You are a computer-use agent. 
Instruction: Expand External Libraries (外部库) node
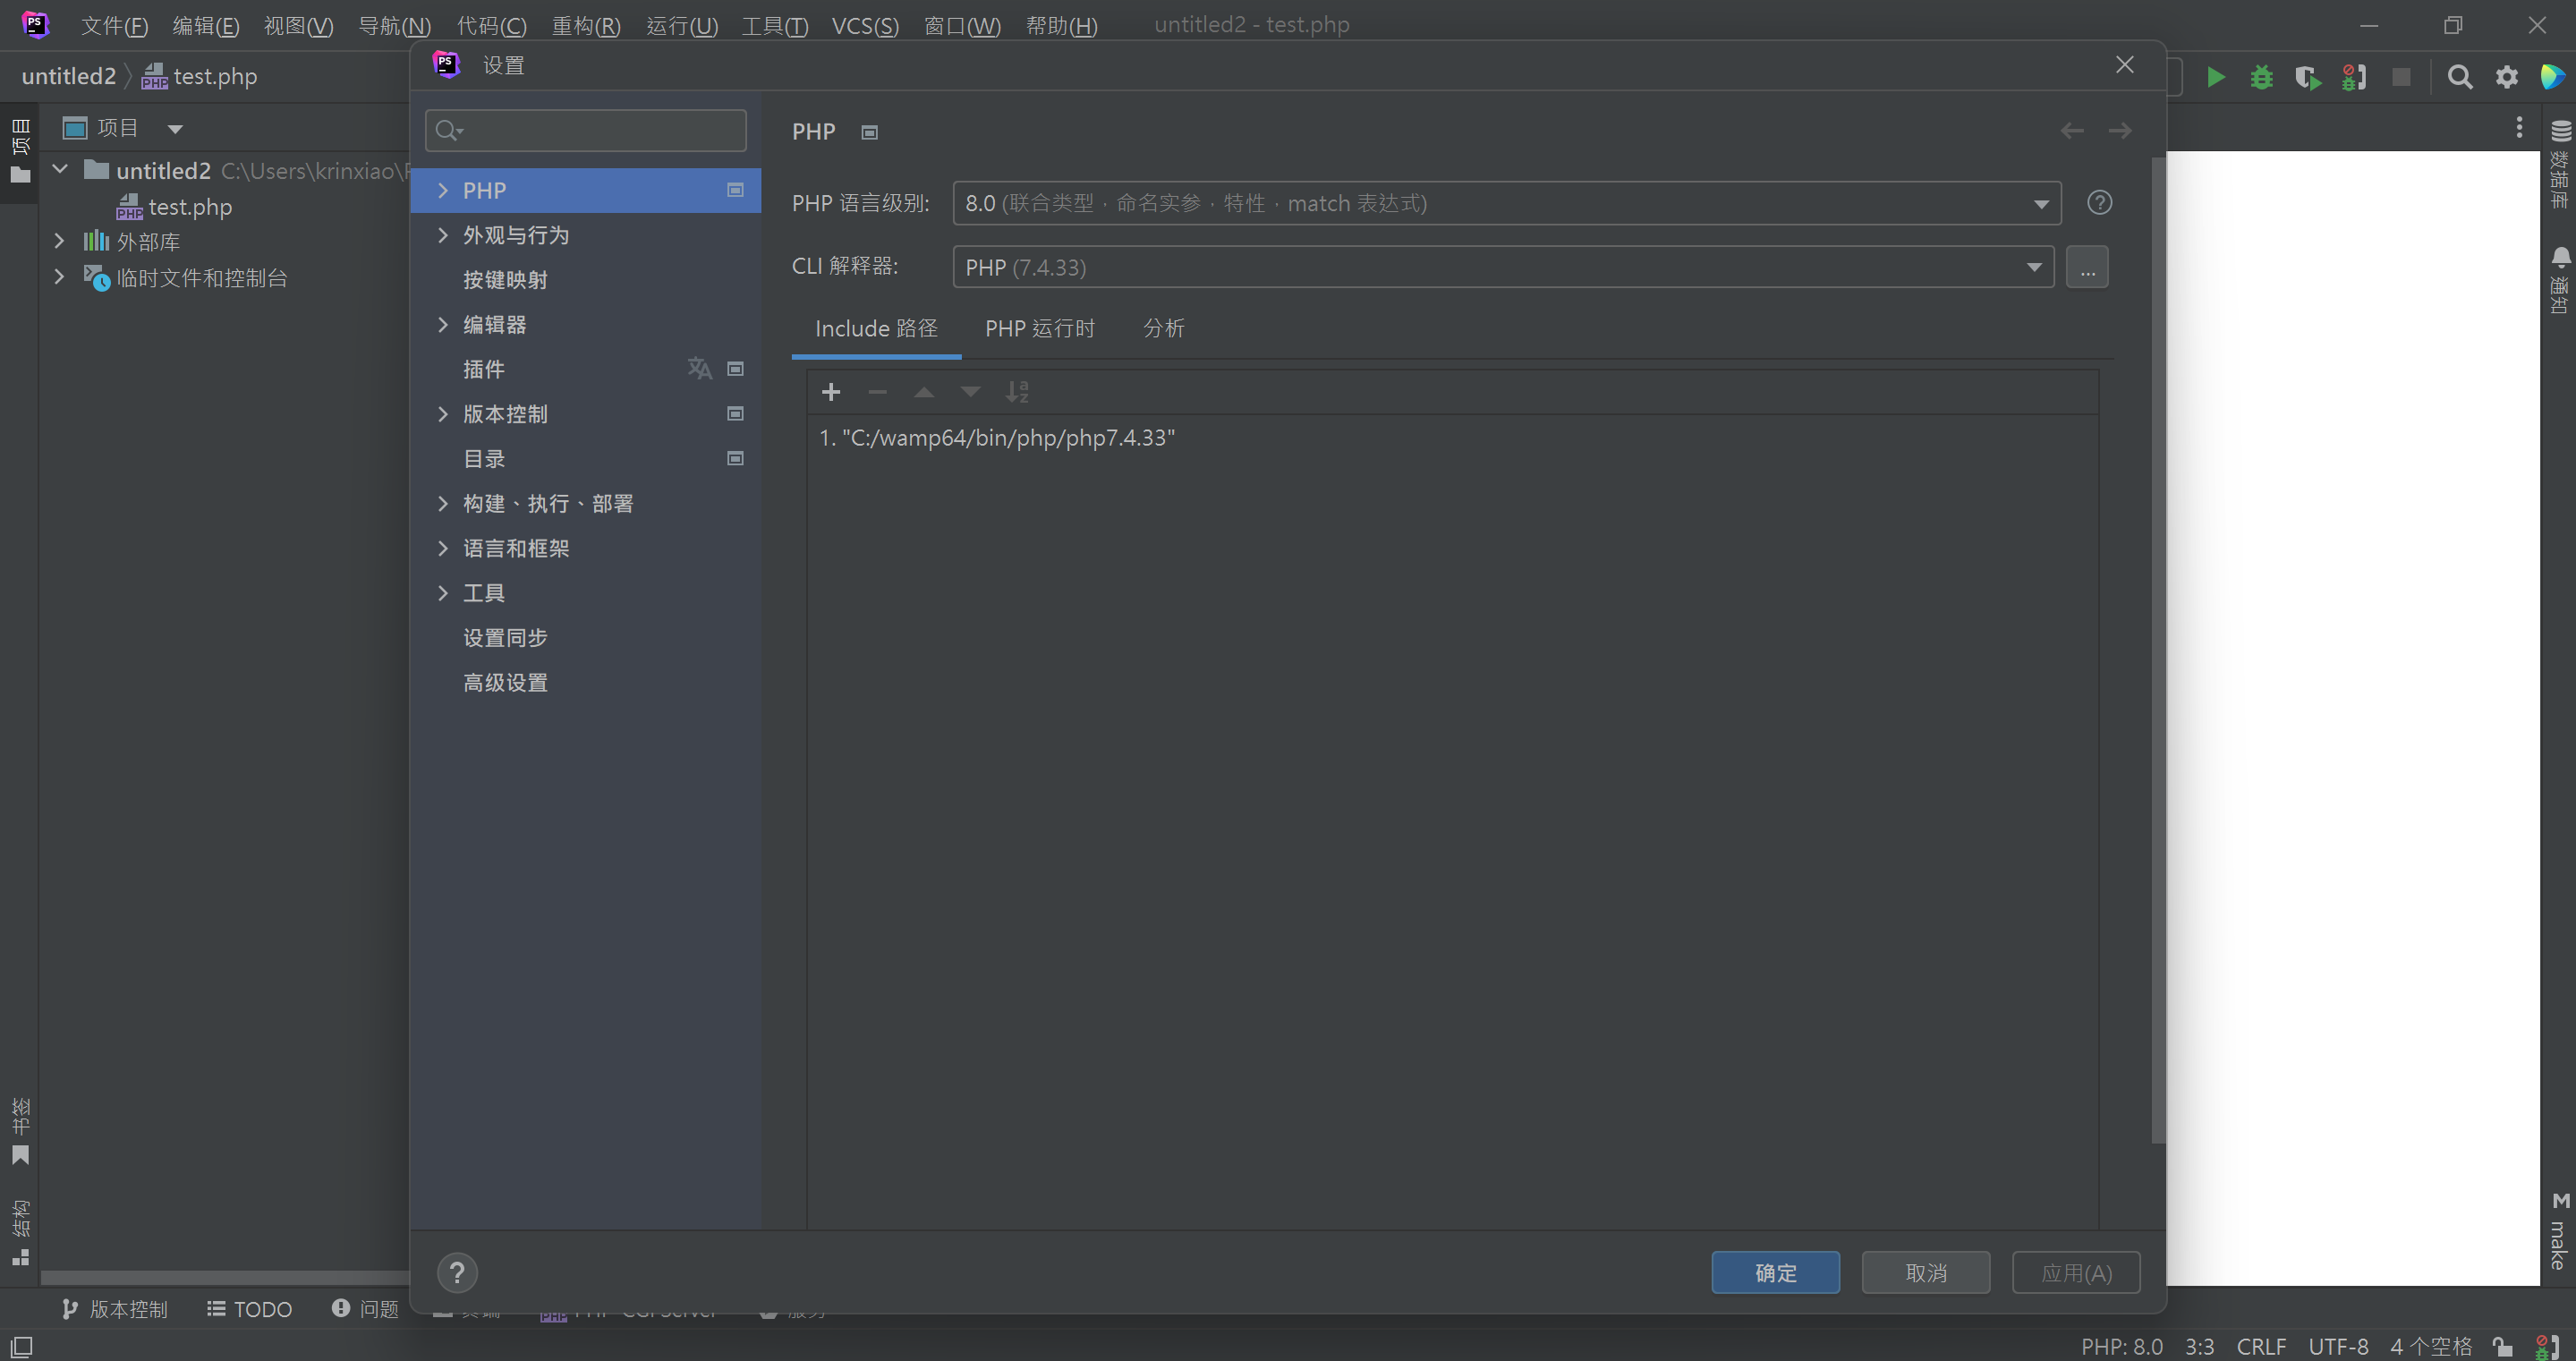[59, 241]
